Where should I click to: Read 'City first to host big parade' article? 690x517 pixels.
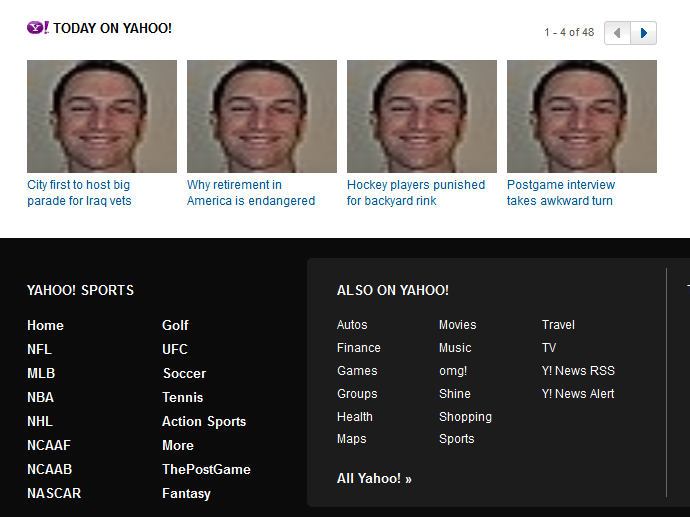click(x=79, y=193)
